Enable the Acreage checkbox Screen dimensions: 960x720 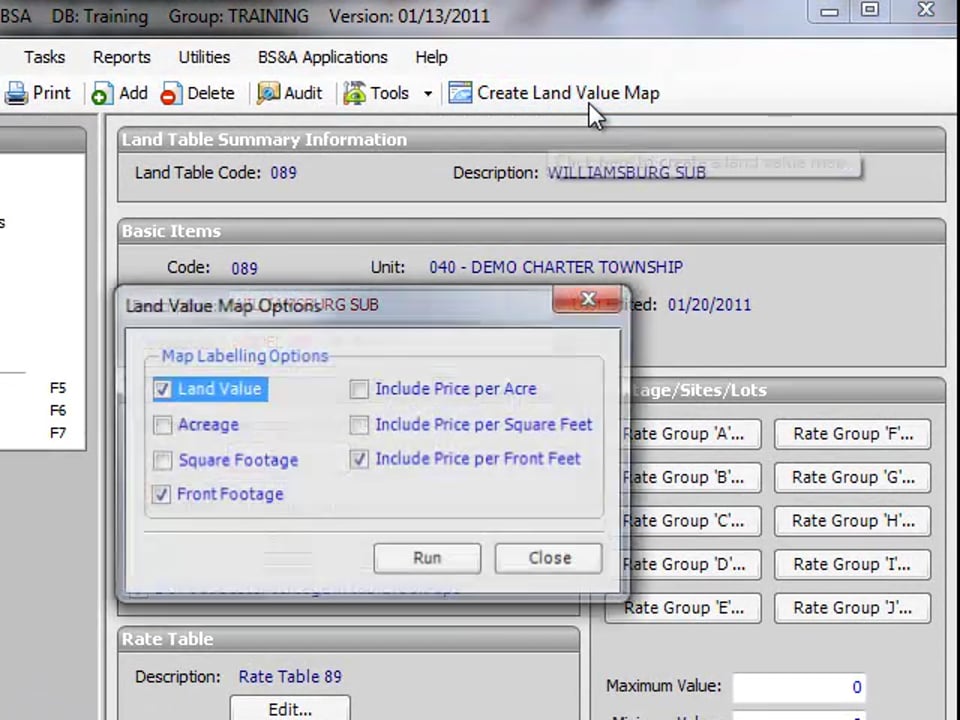[x=163, y=425]
